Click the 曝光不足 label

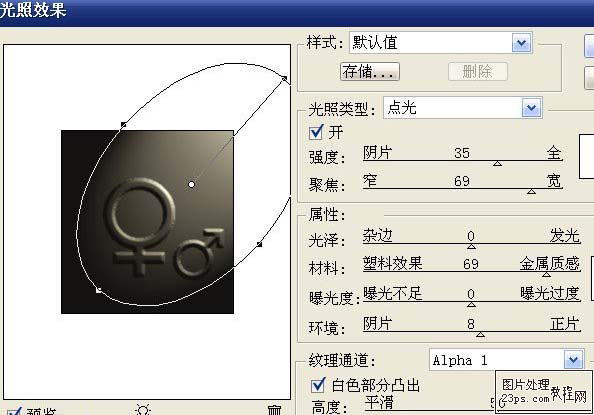(x=392, y=293)
